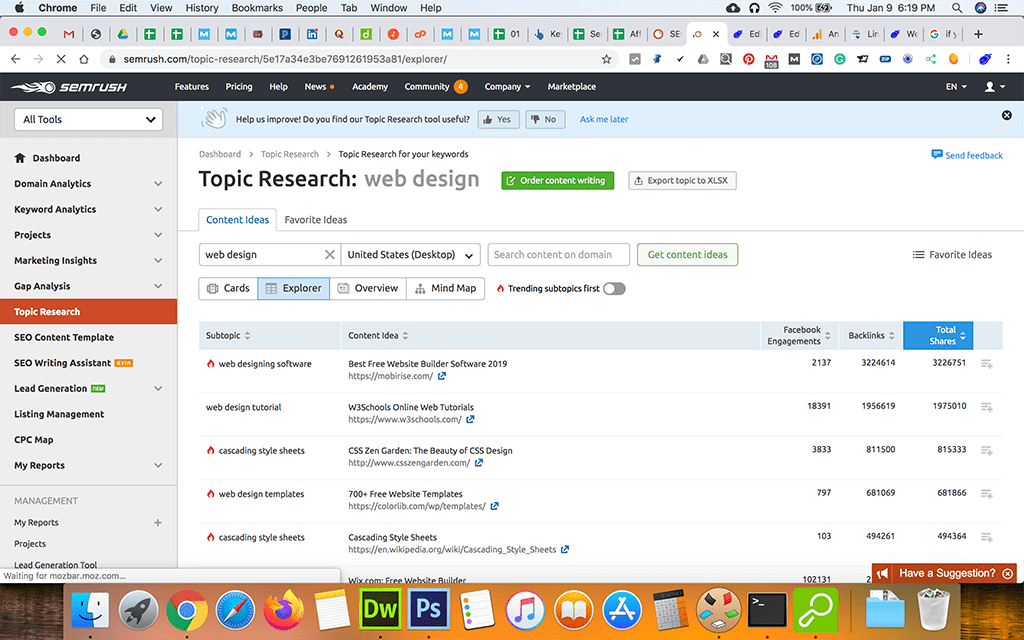Open the Wikipedia Cascading Style Sheets external link icon
1024x640 pixels.
pos(565,550)
